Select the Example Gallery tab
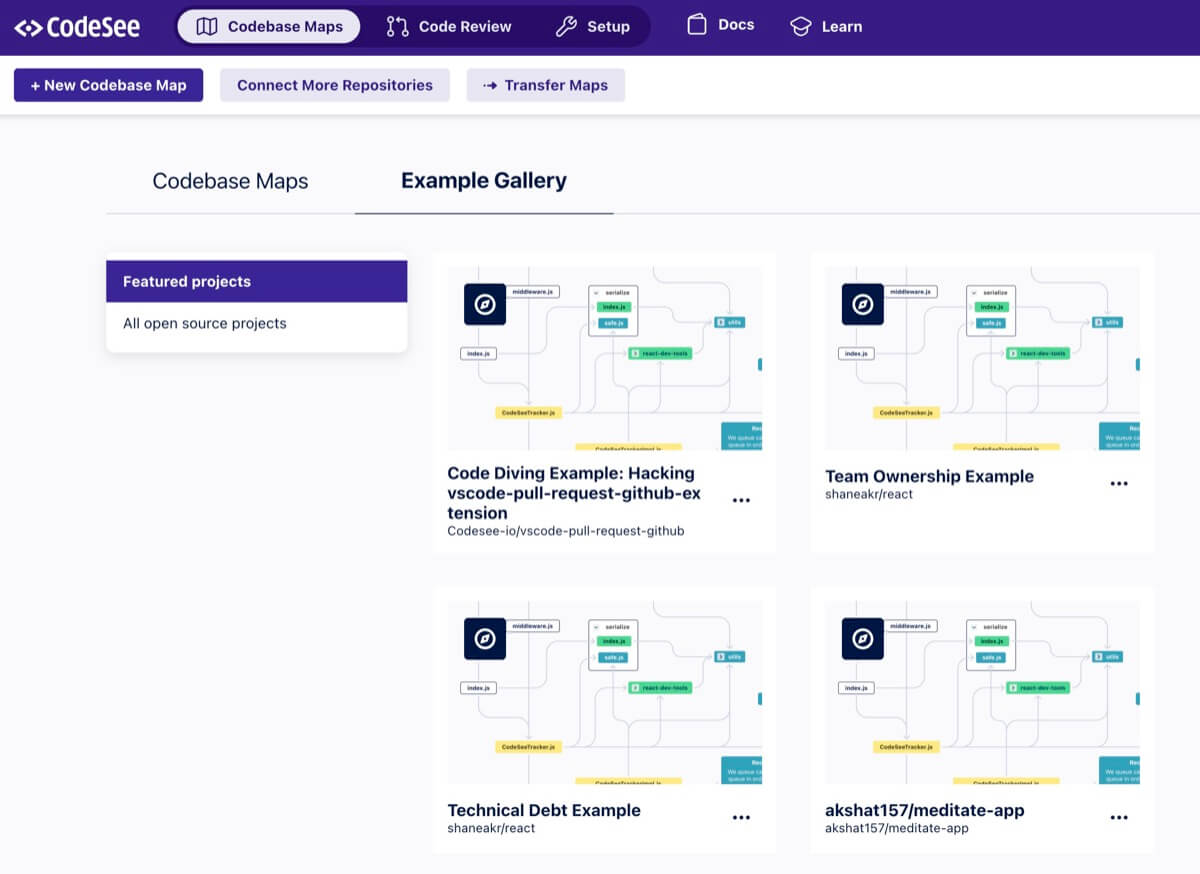 pyautogui.click(x=484, y=181)
